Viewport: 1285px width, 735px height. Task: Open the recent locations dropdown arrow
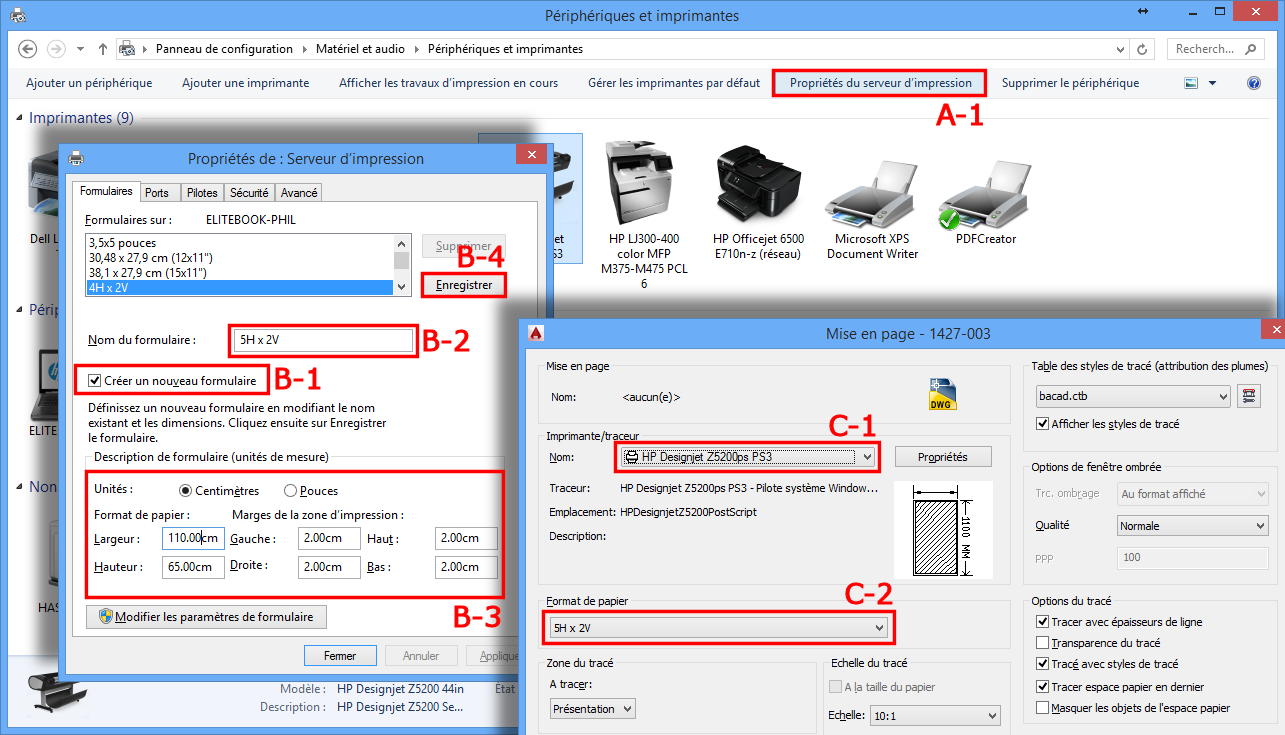[81, 49]
